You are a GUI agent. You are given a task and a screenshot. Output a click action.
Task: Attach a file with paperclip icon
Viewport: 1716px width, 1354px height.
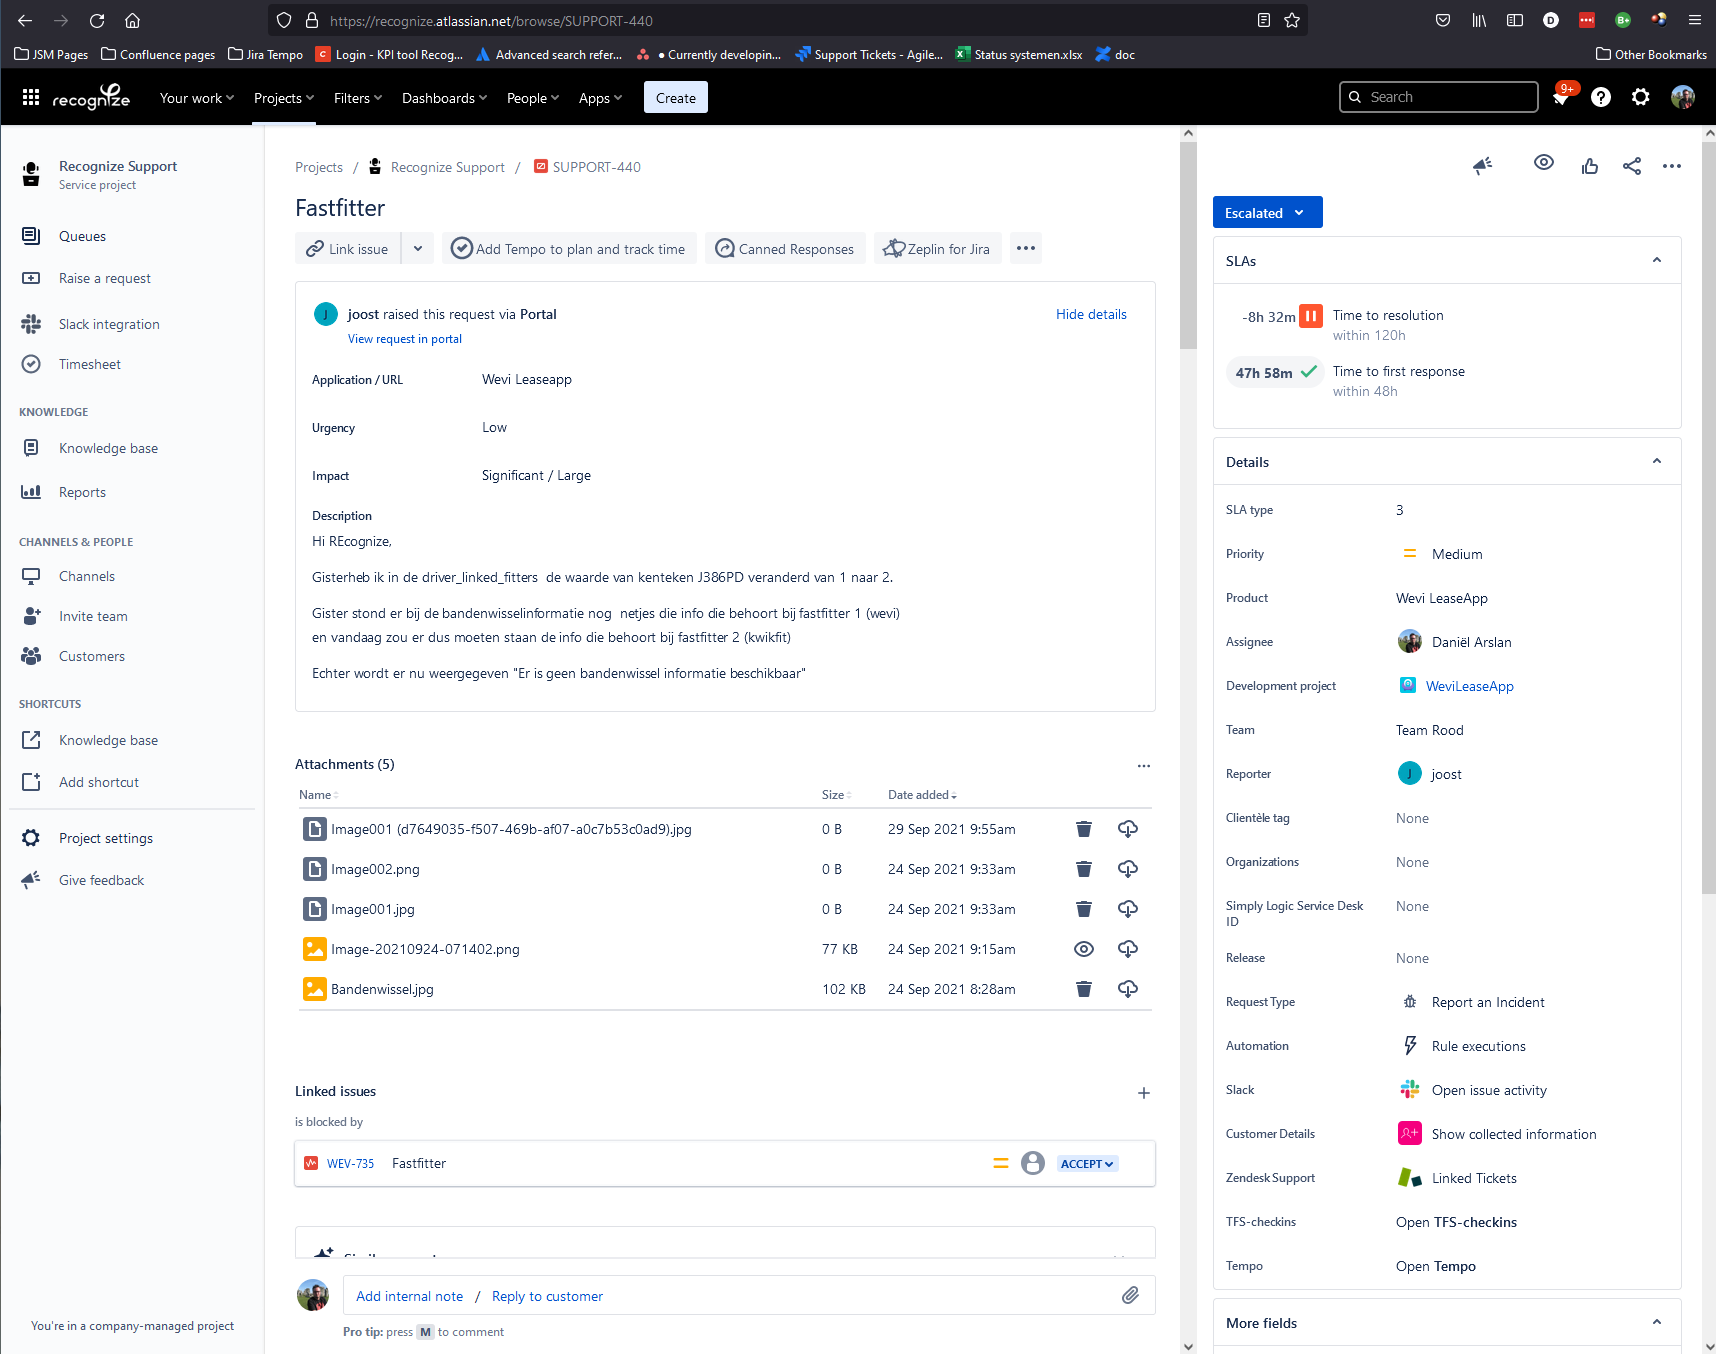[1130, 1295]
